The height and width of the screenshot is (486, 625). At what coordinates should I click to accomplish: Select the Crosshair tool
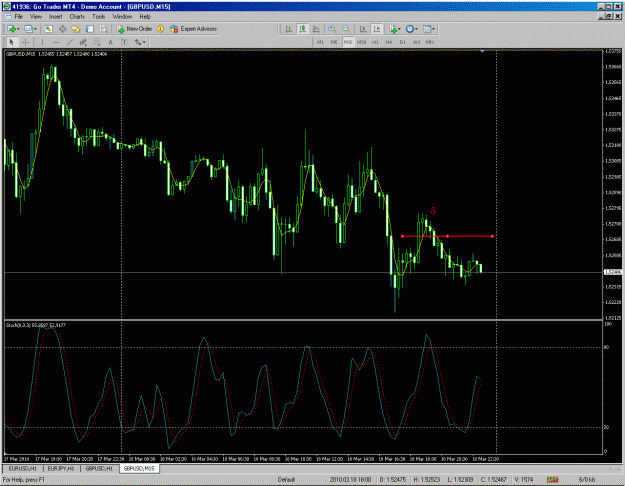tap(26, 42)
